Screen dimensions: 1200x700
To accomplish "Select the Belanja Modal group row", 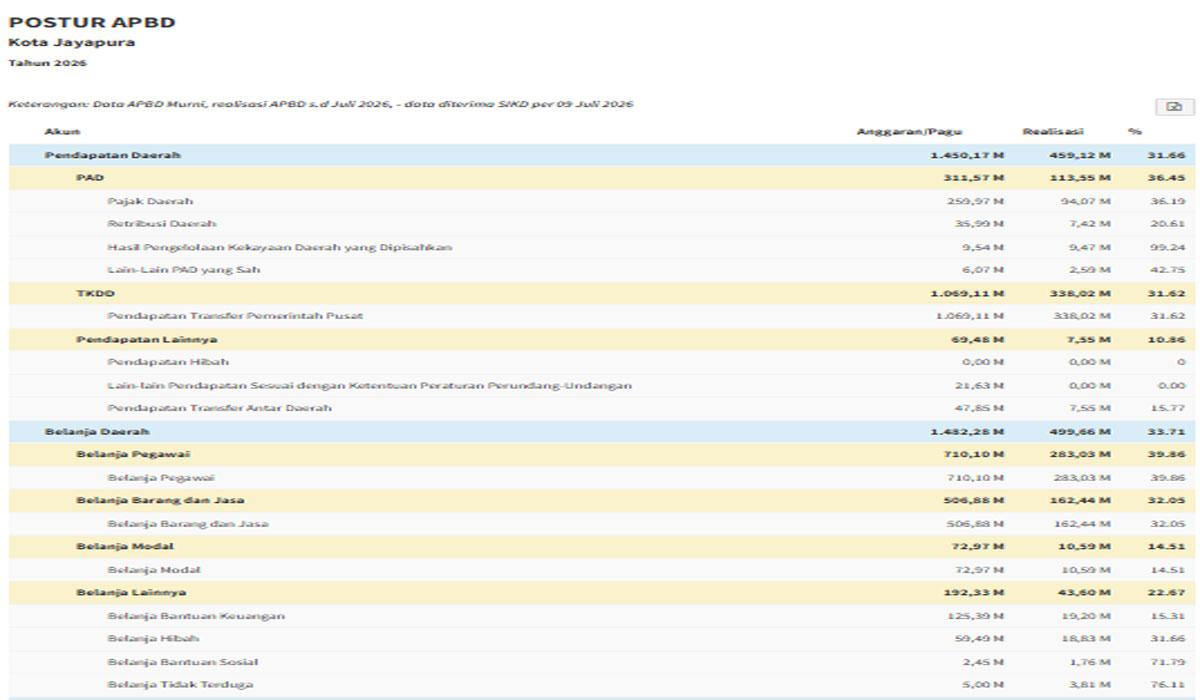I will pyautogui.click(x=602, y=546).
